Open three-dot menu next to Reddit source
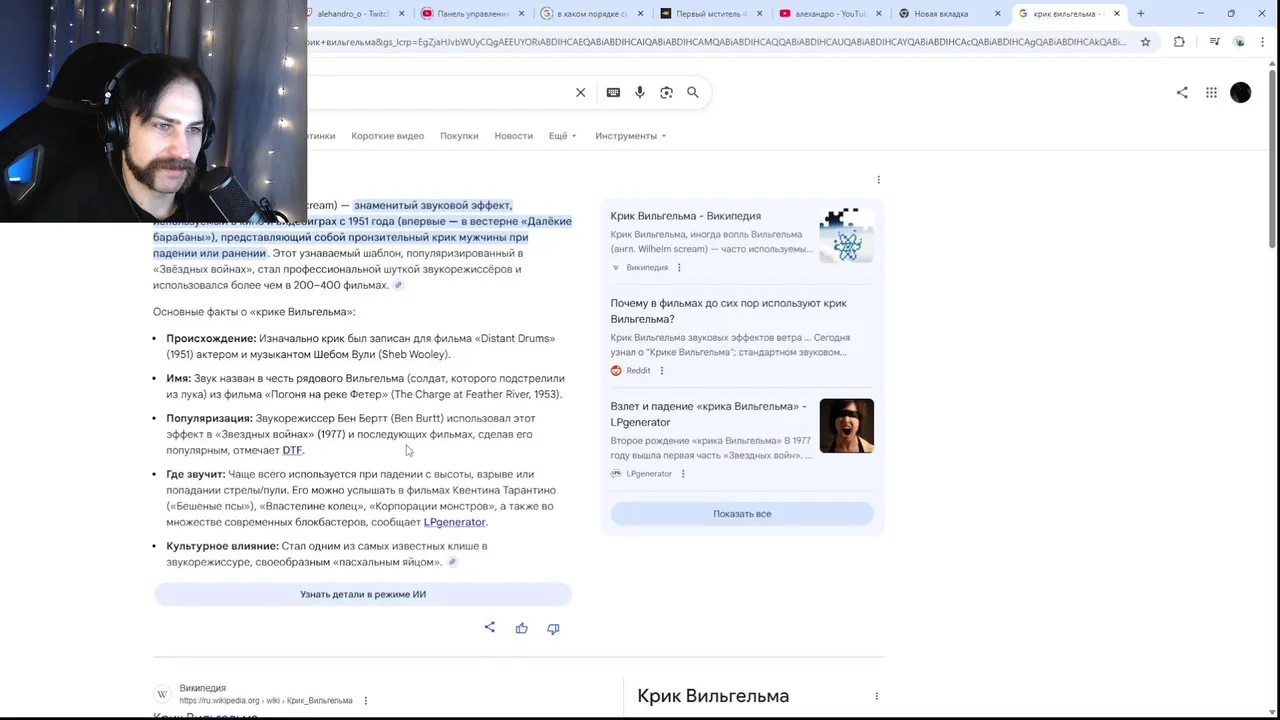The image size is (1280, 720). (x=661, y=370)
